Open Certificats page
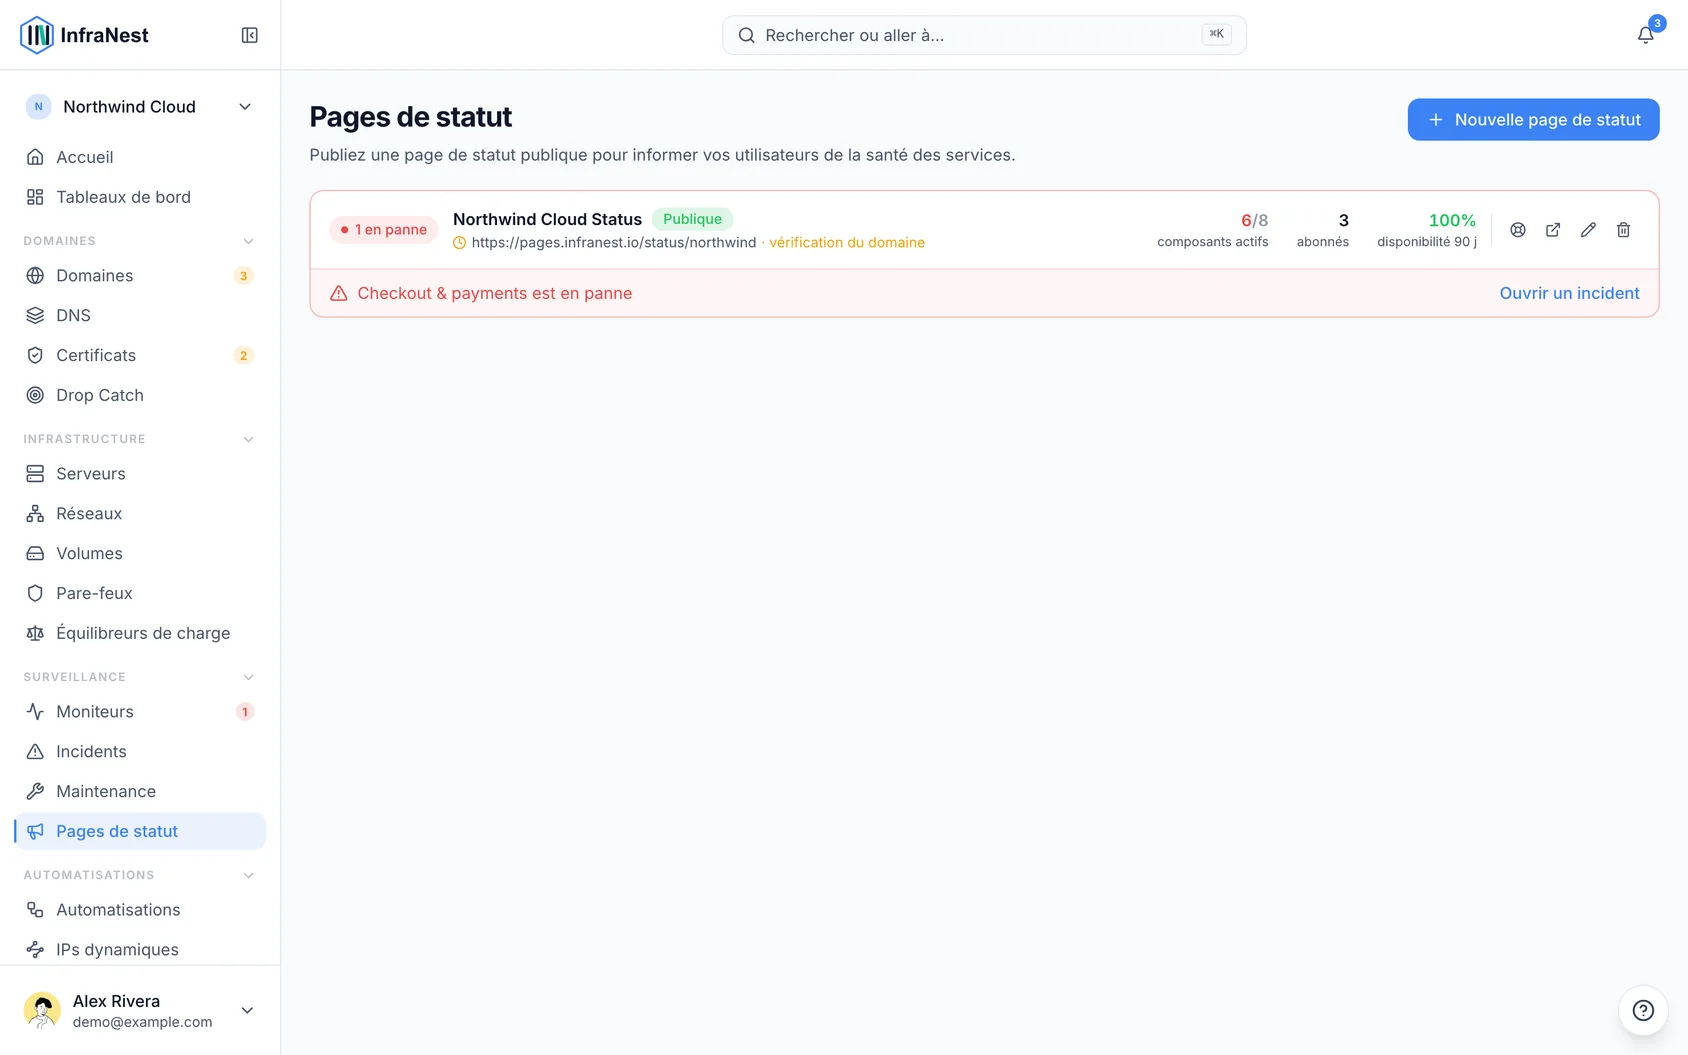 click(x=140, y=355)
